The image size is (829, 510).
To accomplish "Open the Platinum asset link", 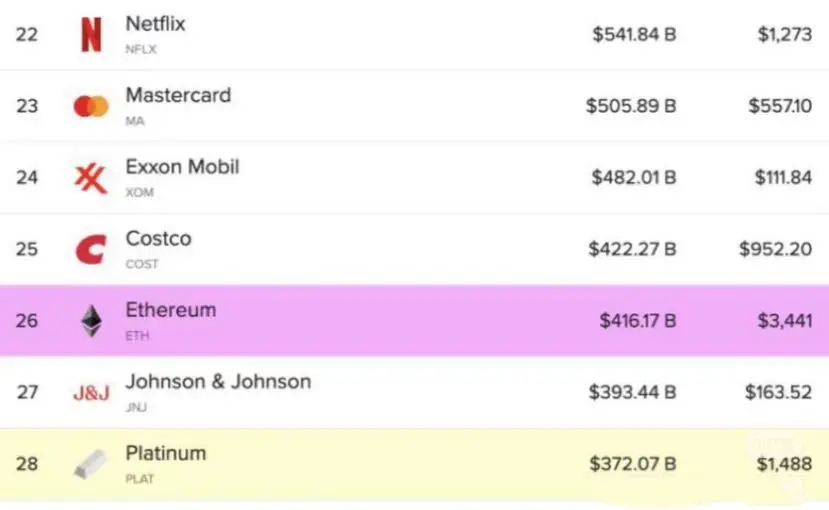I will pos(166,453).
